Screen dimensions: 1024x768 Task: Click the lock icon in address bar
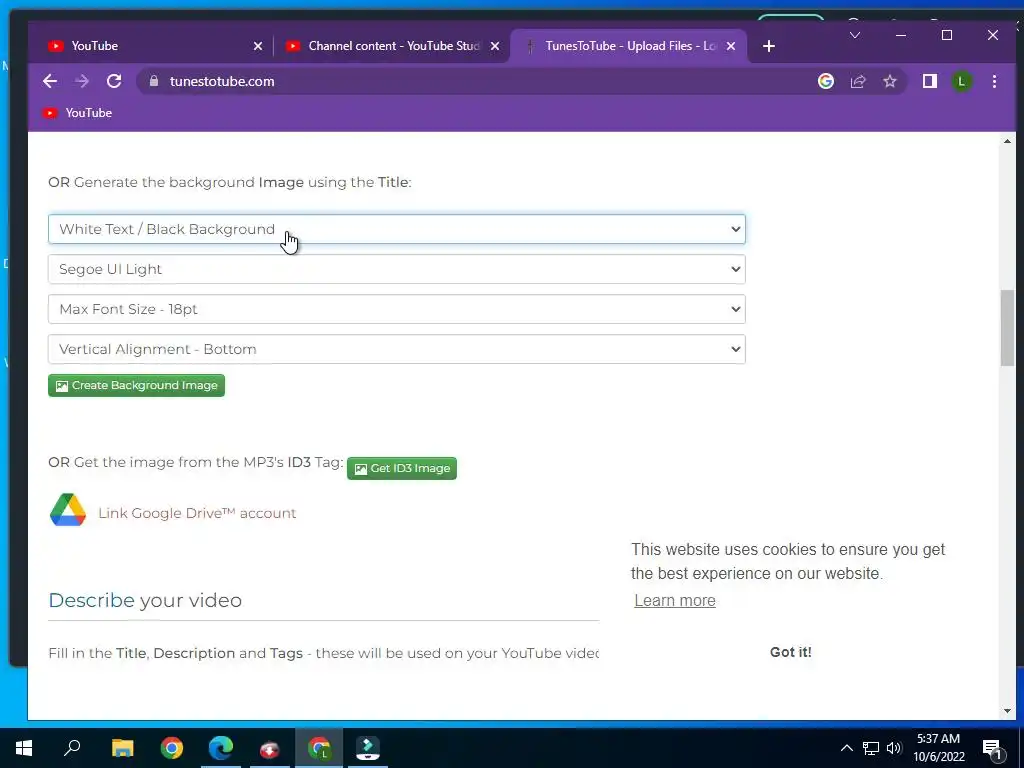point(154,81)
